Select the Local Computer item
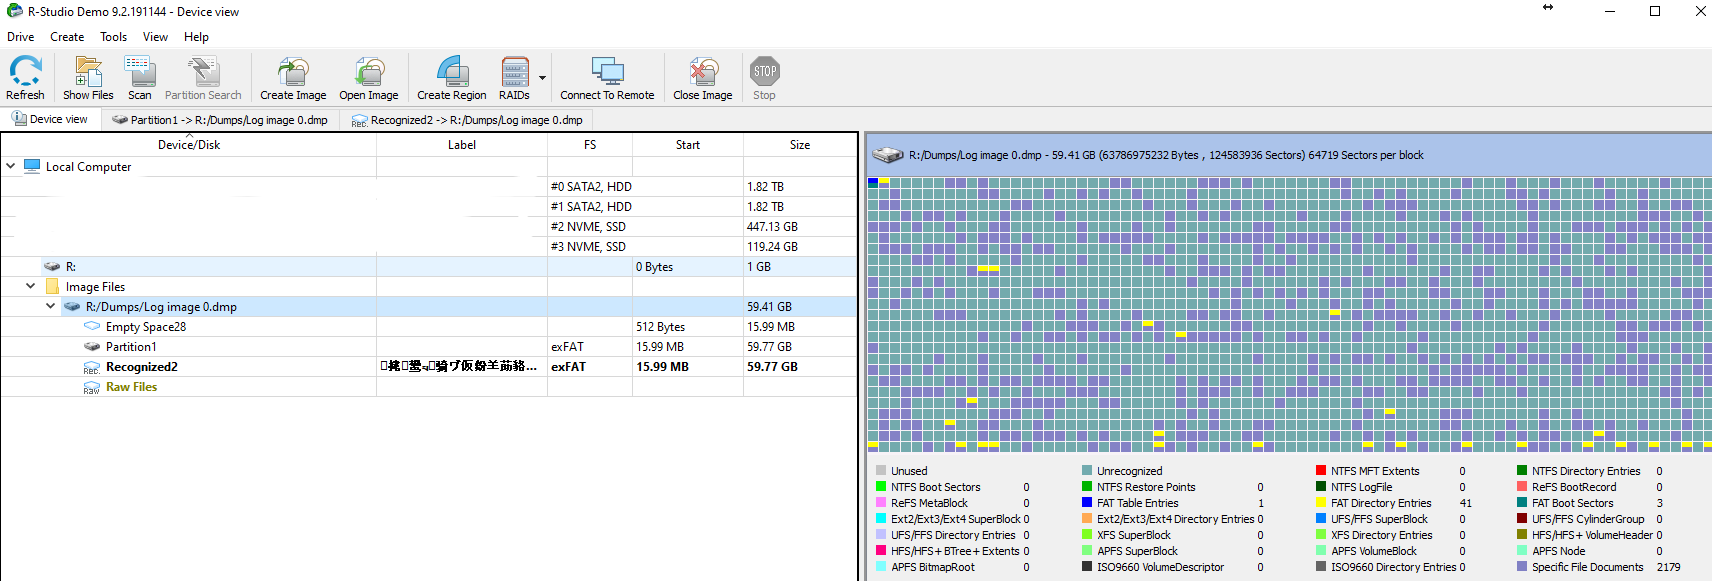 point(88,167)
